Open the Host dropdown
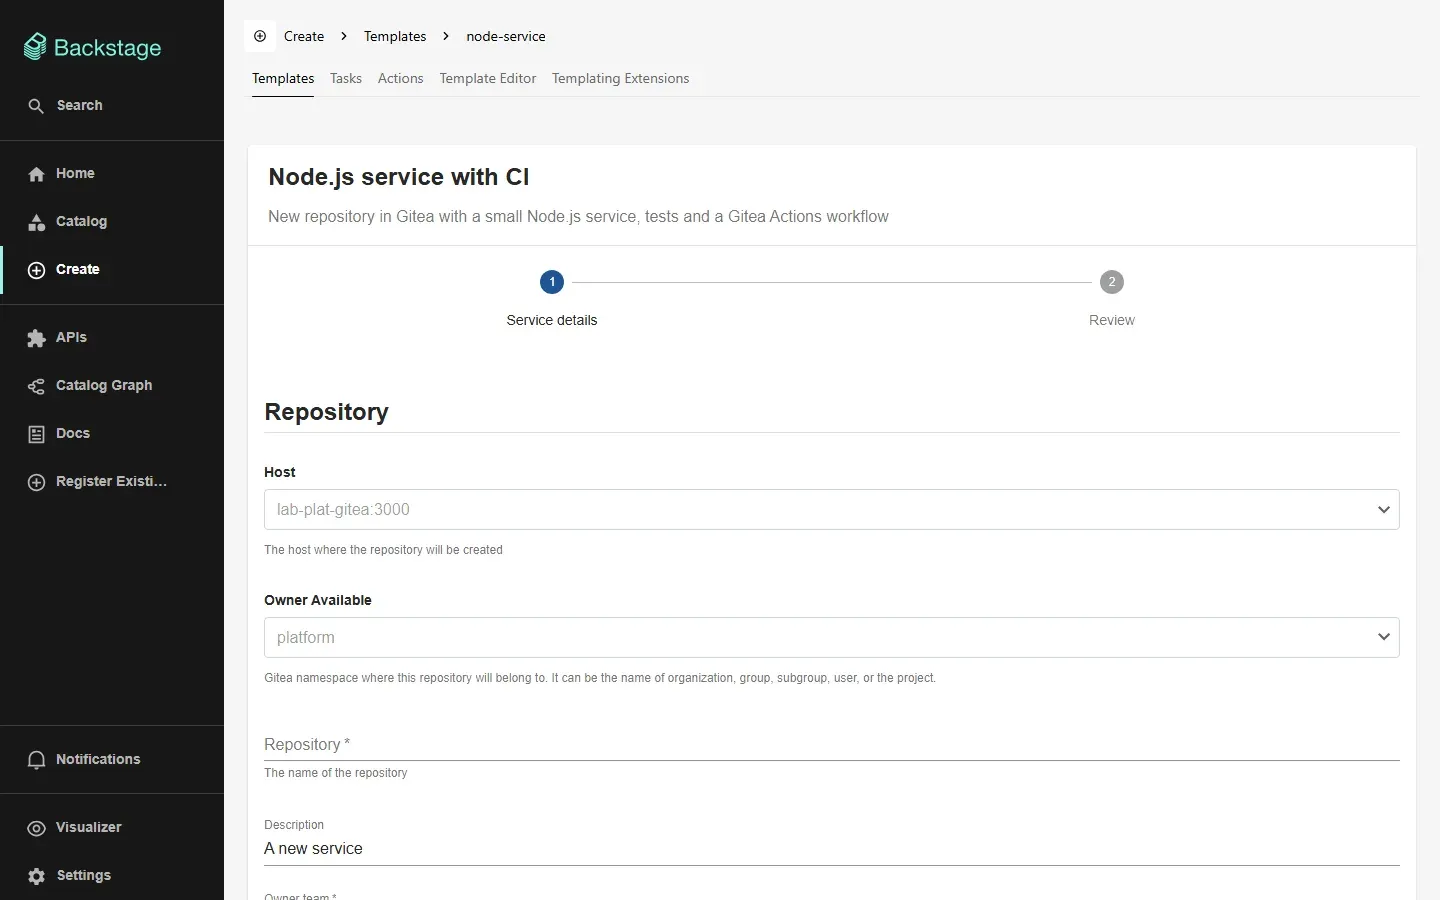Screen dimensions: 1440x900 tap(831, 509)
